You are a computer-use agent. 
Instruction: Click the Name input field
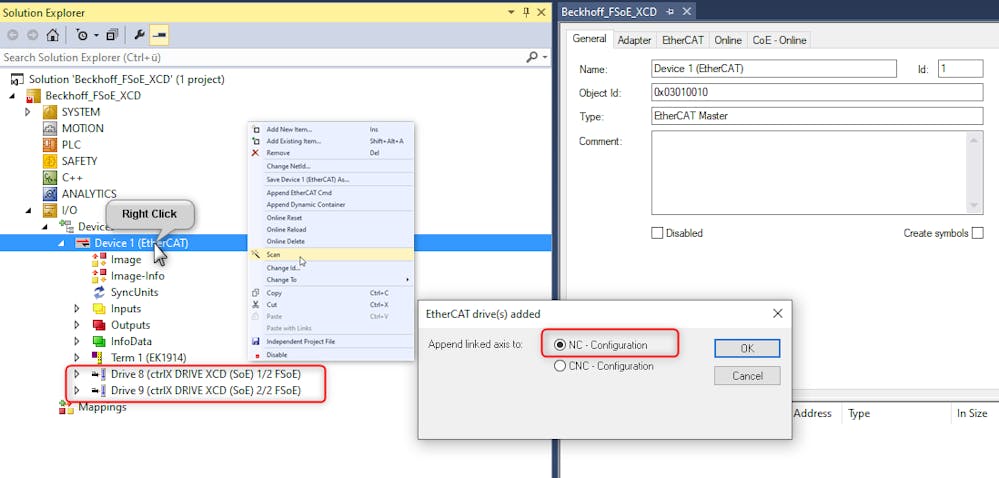(x=773, y=68)
